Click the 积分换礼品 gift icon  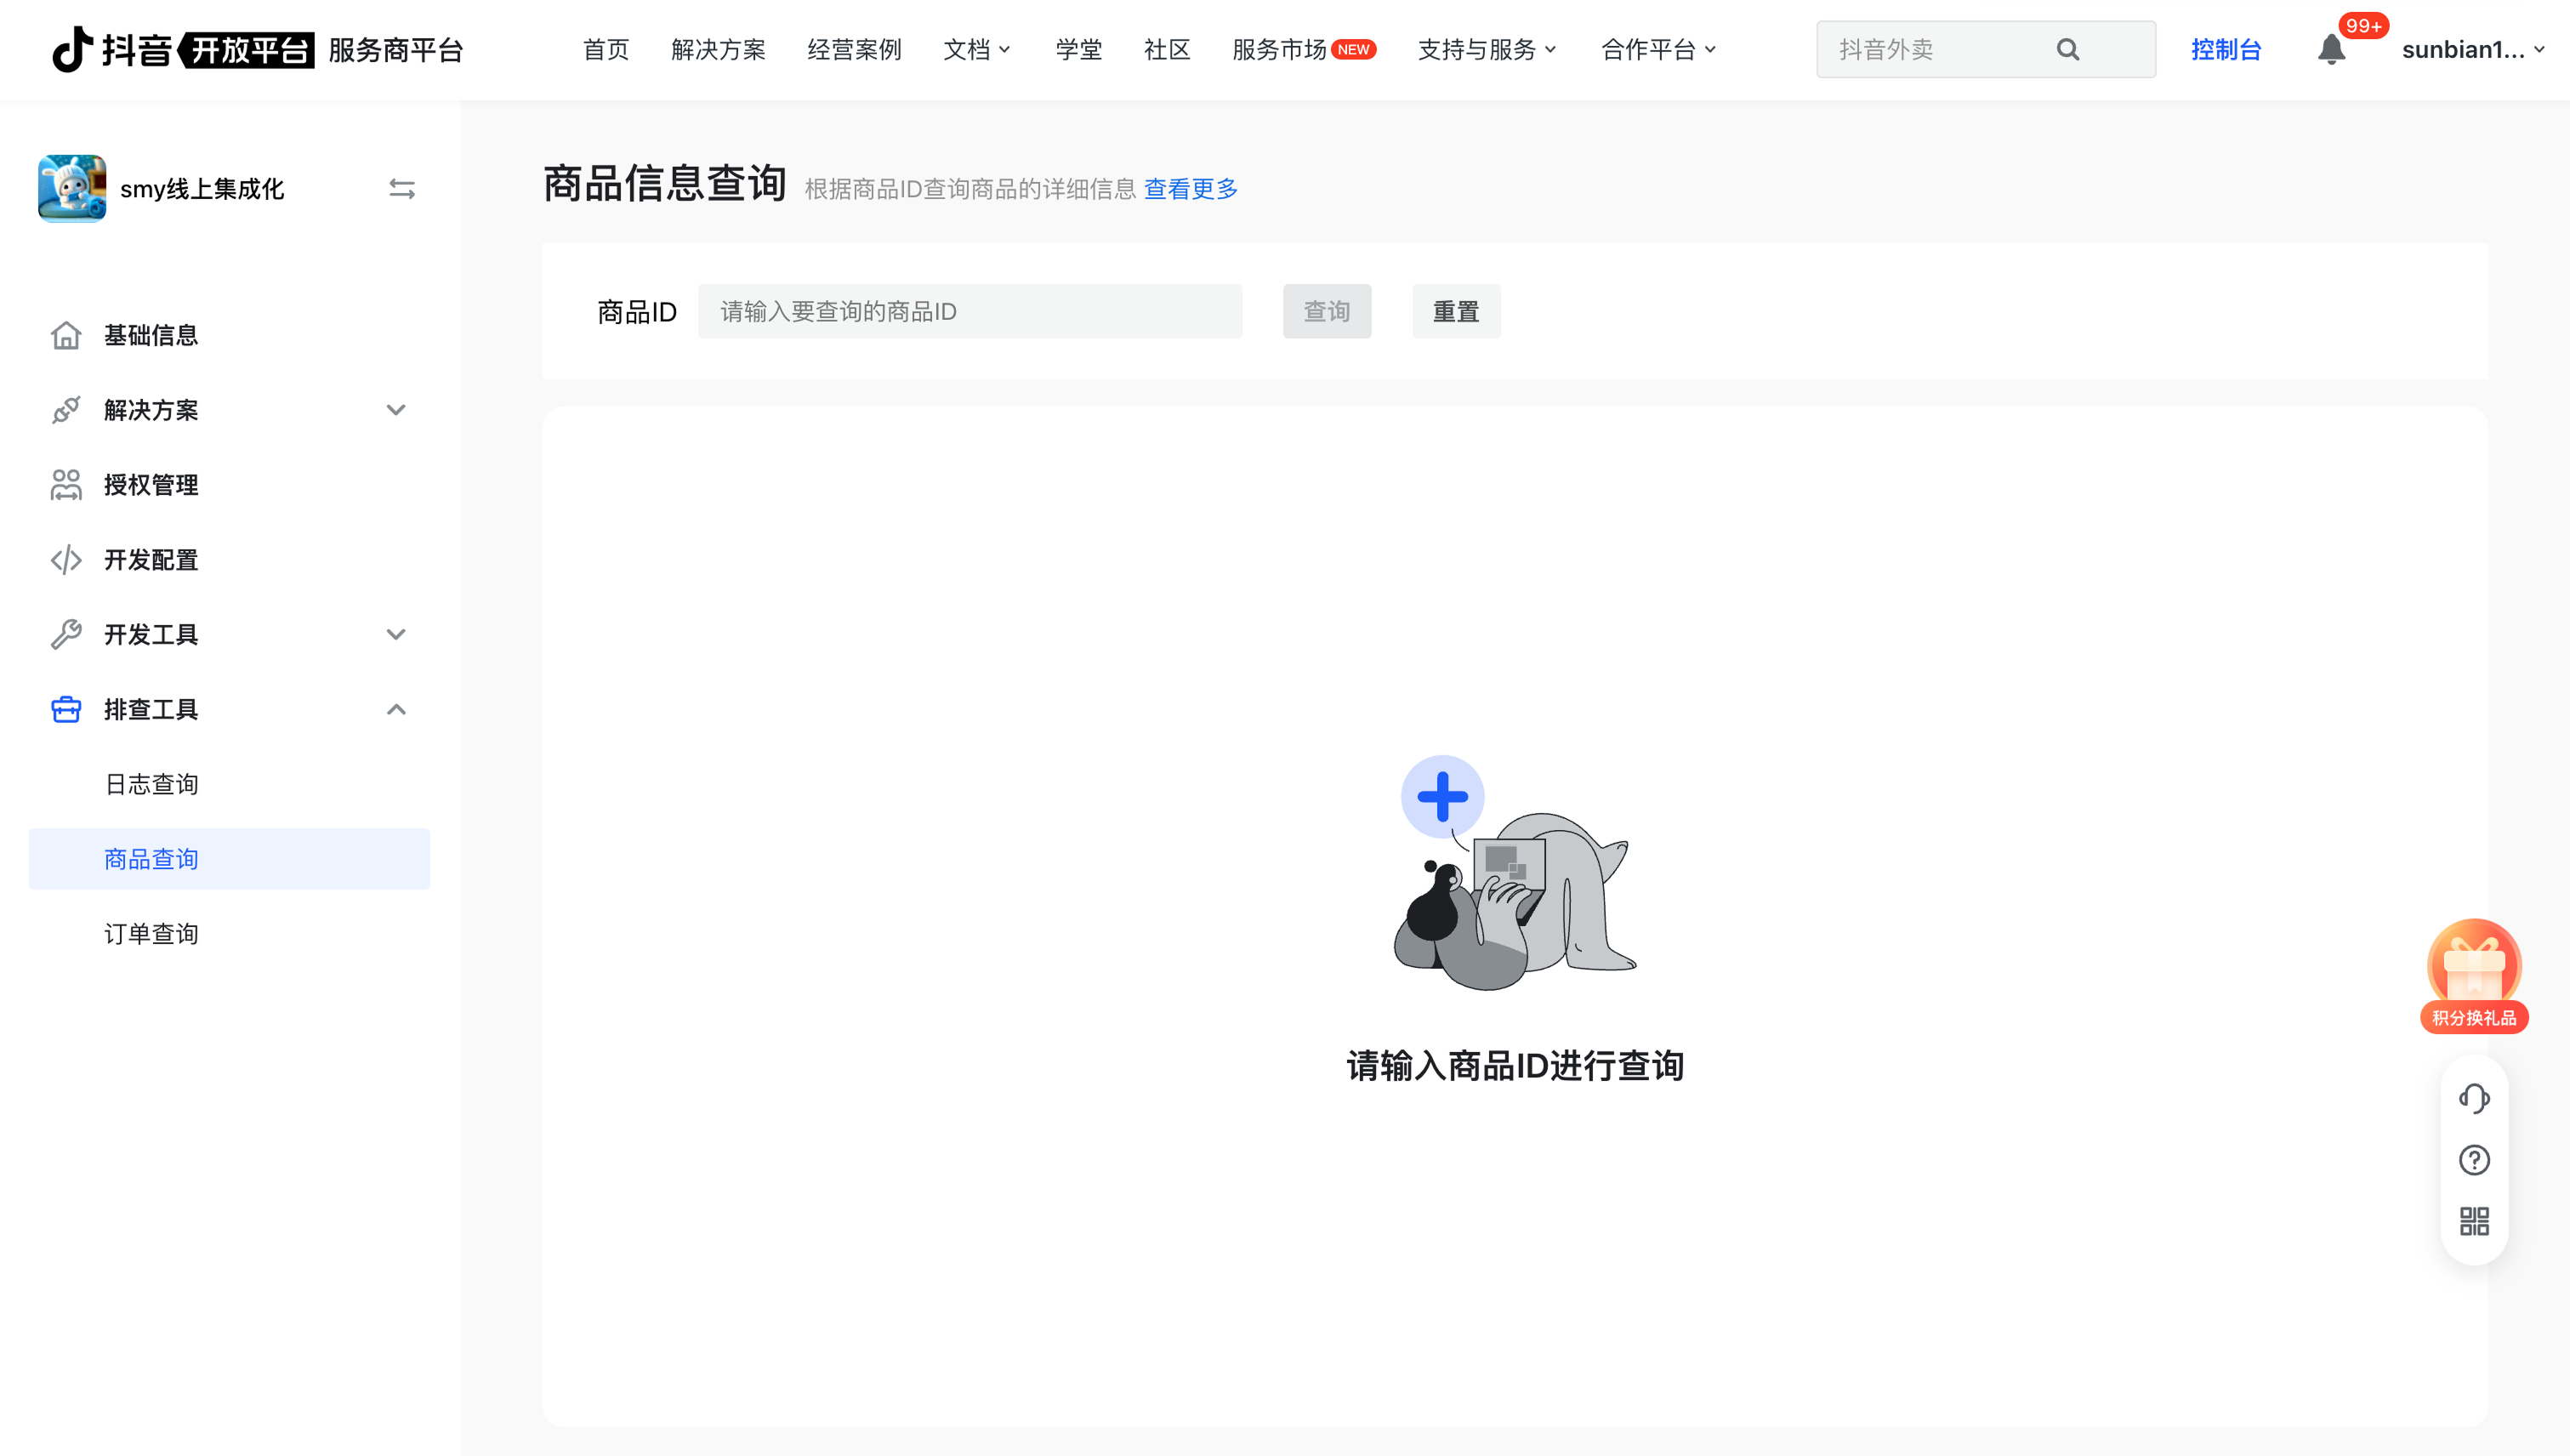point(2473,972)
